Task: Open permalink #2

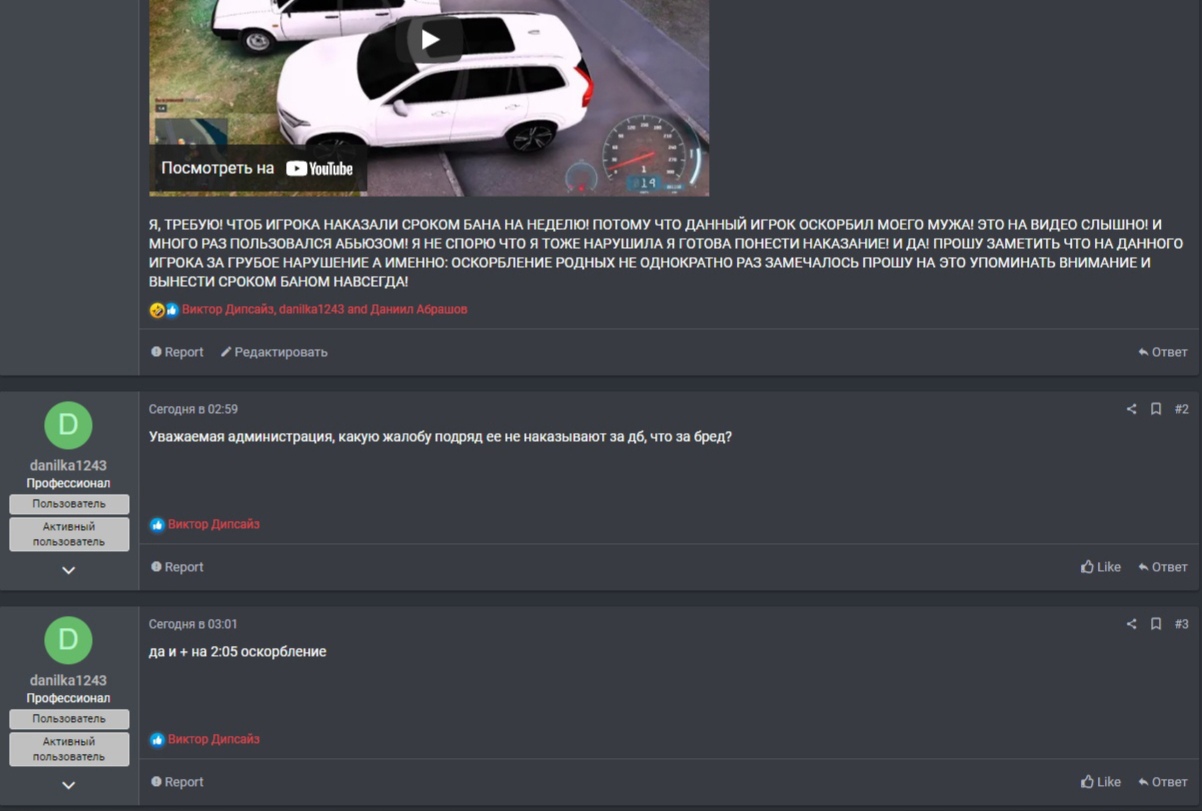Action: 1182,409
